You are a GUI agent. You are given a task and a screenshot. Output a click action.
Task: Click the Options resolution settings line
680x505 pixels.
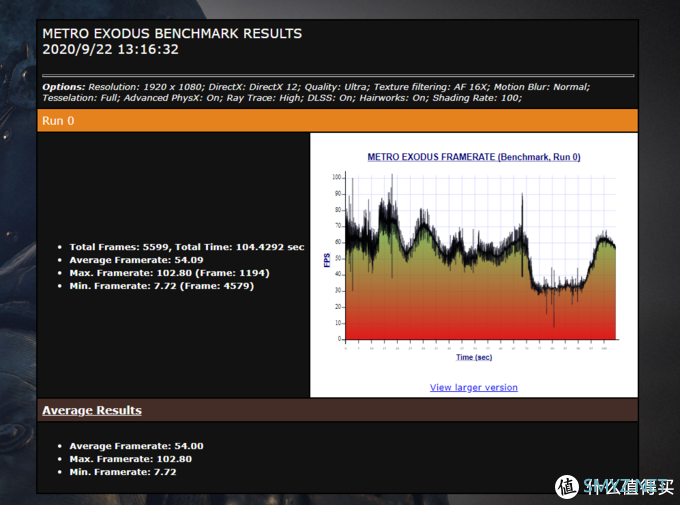316,87
